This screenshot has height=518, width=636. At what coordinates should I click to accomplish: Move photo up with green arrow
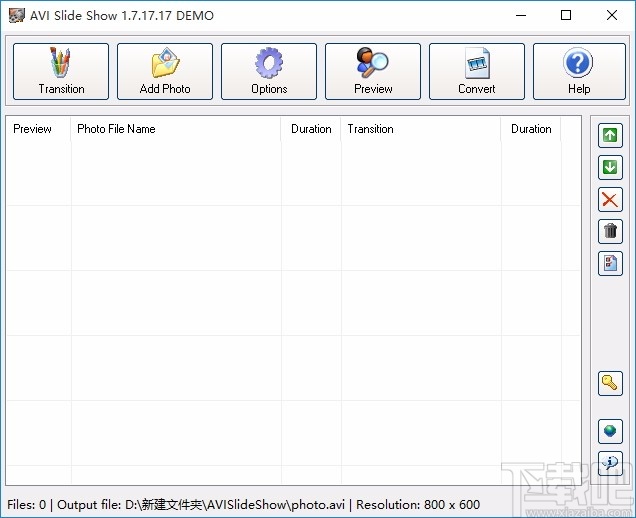click(610, 135)
